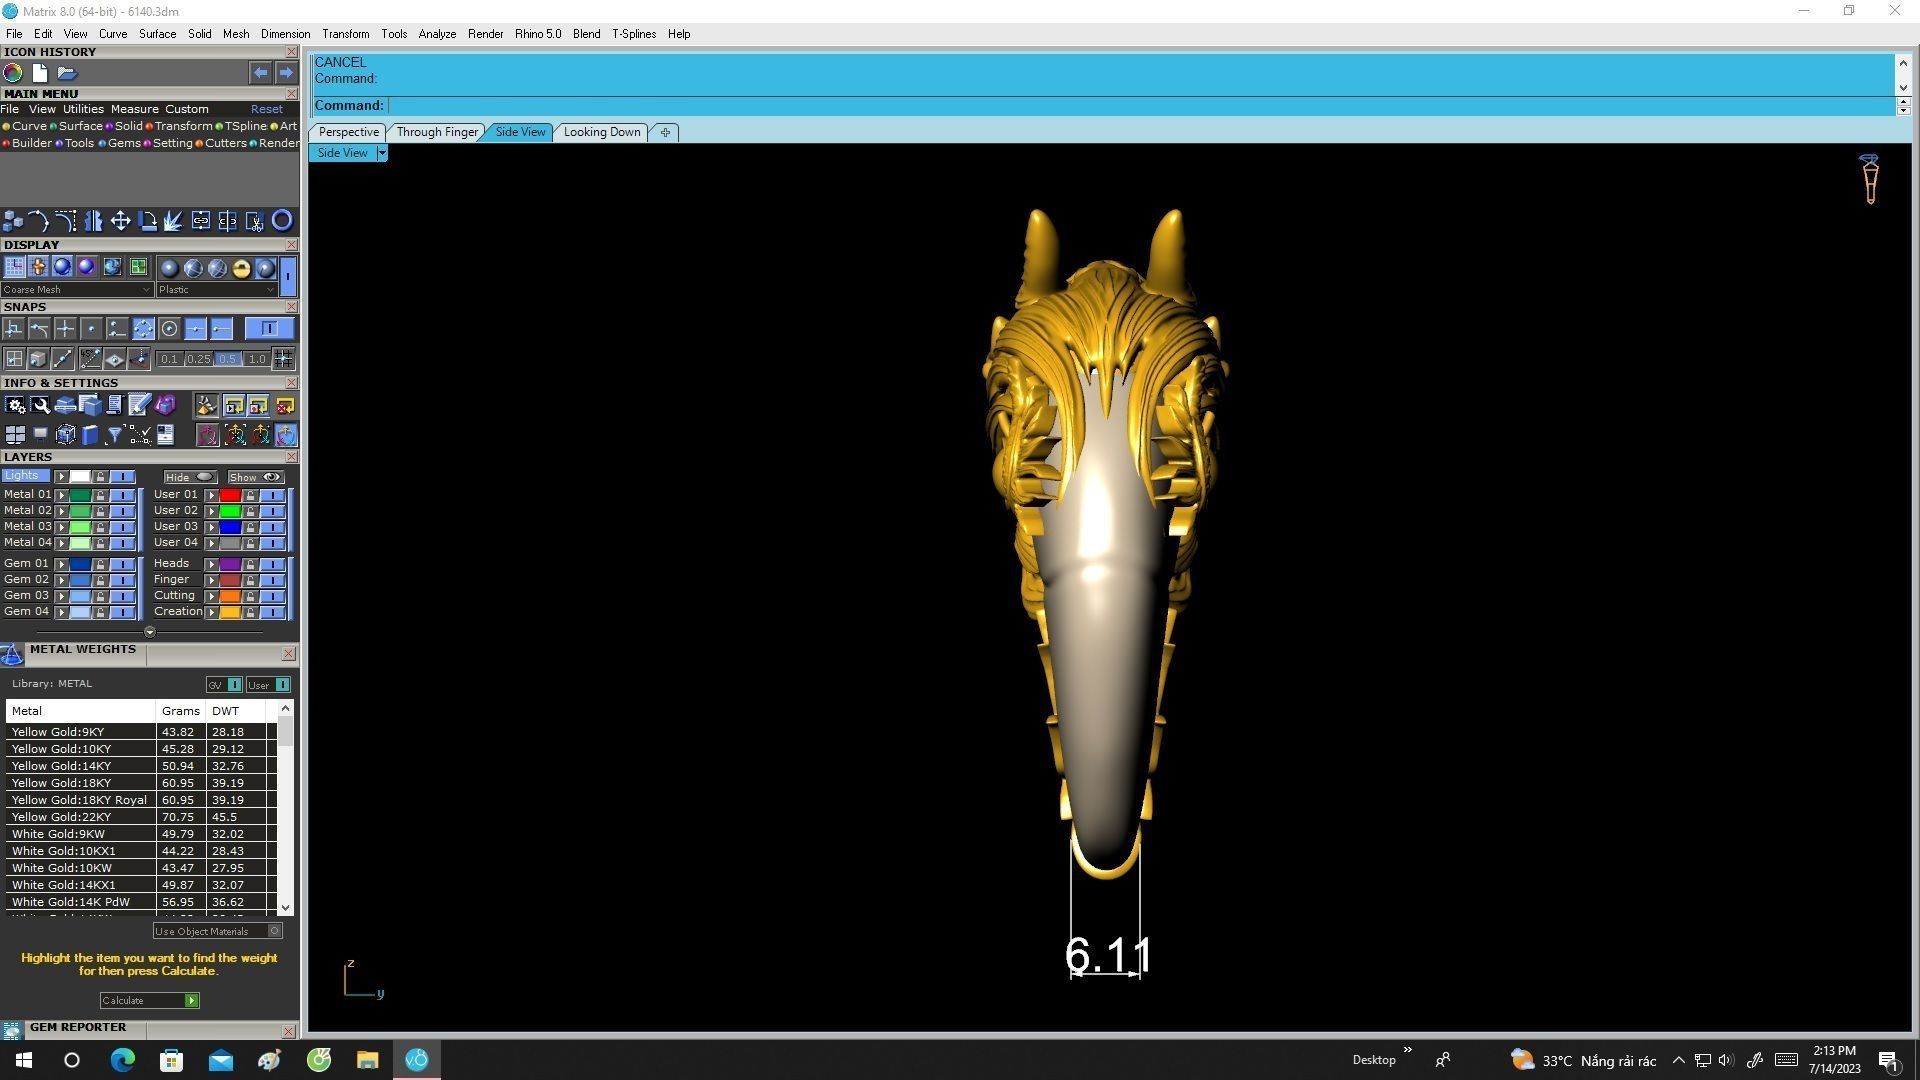Click the metal weights table scrollbar down arrow
1920x1080 pixels.
pyautogui.click(x=285, y=908)
